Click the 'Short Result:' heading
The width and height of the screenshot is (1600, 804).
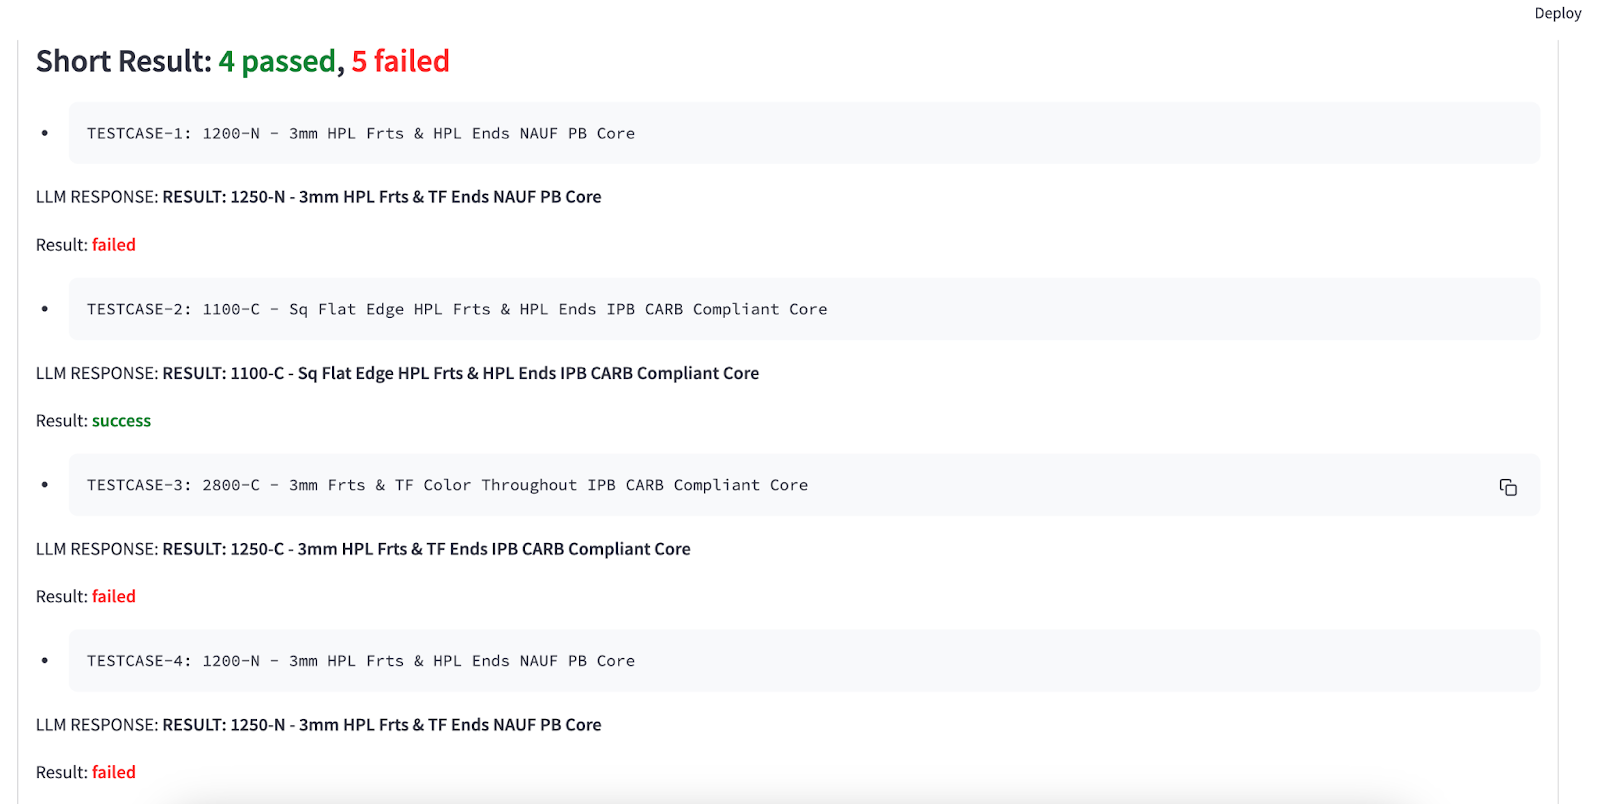[124, 62]
